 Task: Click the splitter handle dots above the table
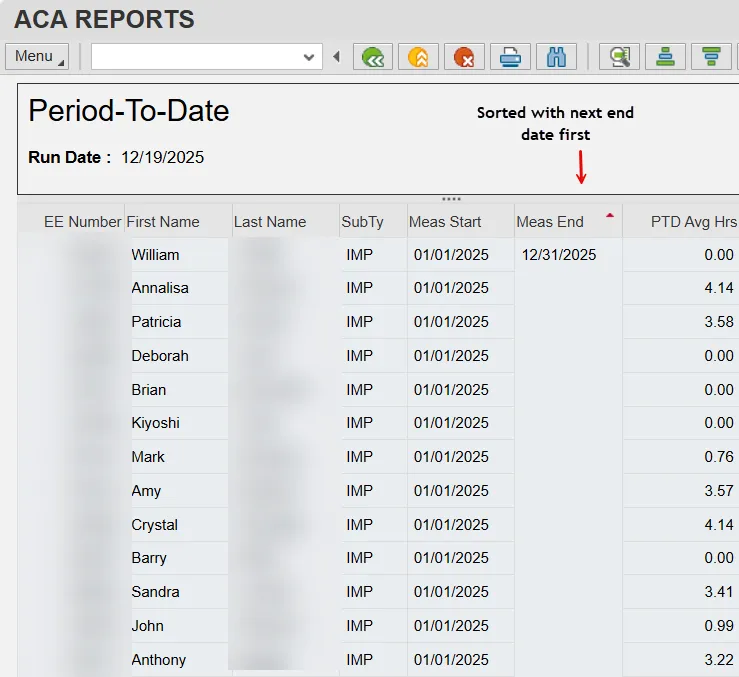click(451, 199)
